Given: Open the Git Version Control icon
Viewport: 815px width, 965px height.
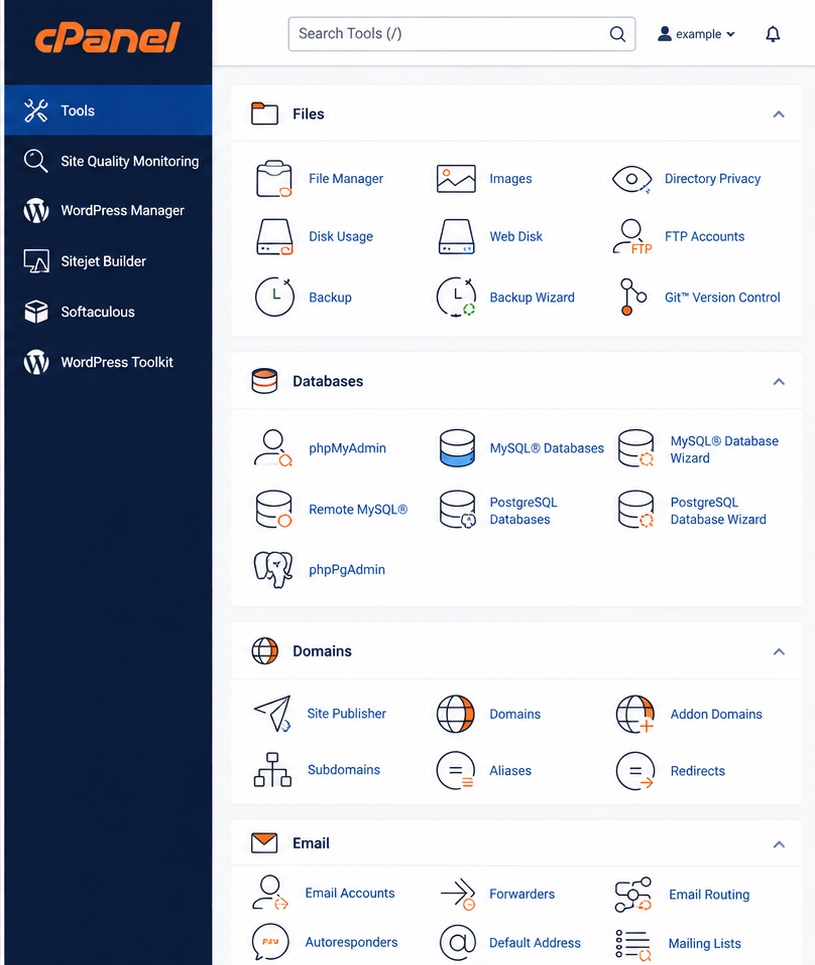Looking at the screenshot, I should click(x=633, y=297).
